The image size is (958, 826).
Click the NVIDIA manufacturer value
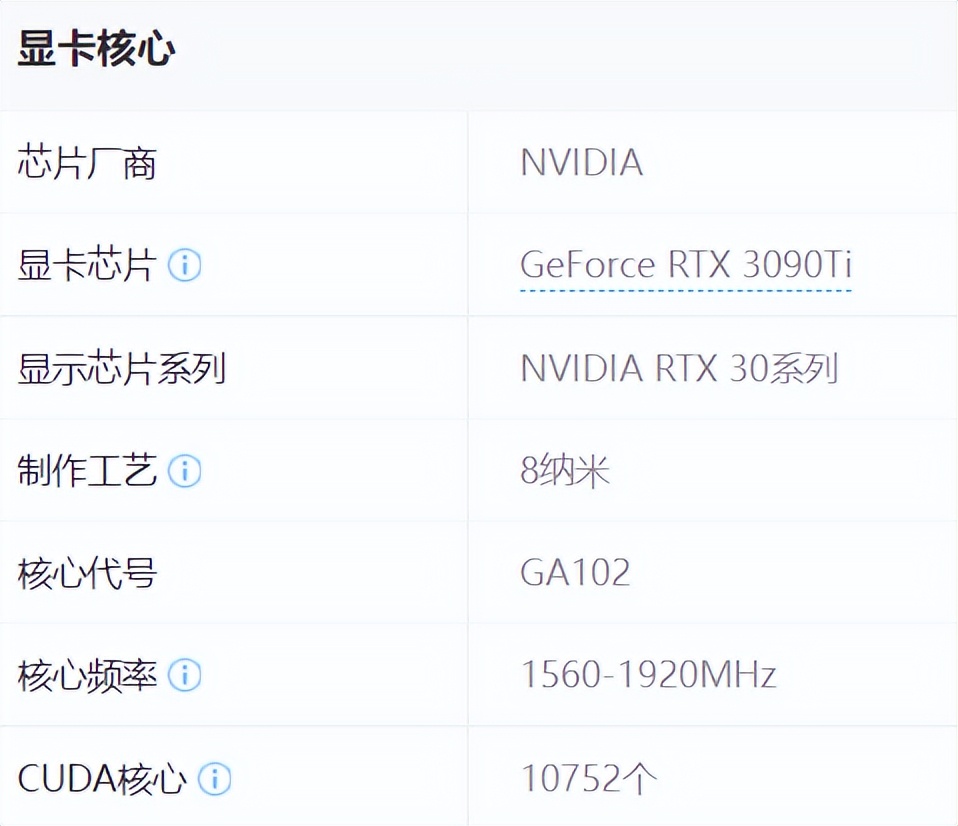point(581,163)
